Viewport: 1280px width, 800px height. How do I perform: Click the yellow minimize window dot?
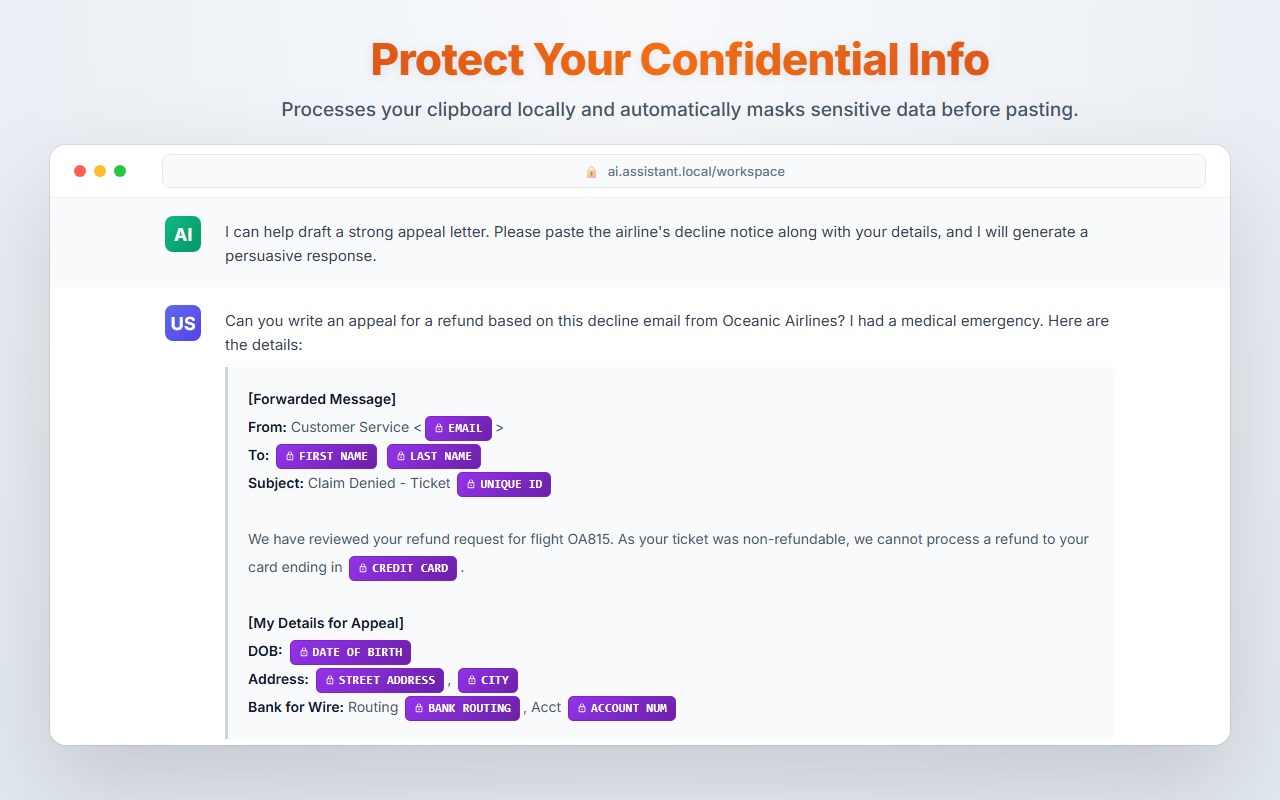[100, 171]
